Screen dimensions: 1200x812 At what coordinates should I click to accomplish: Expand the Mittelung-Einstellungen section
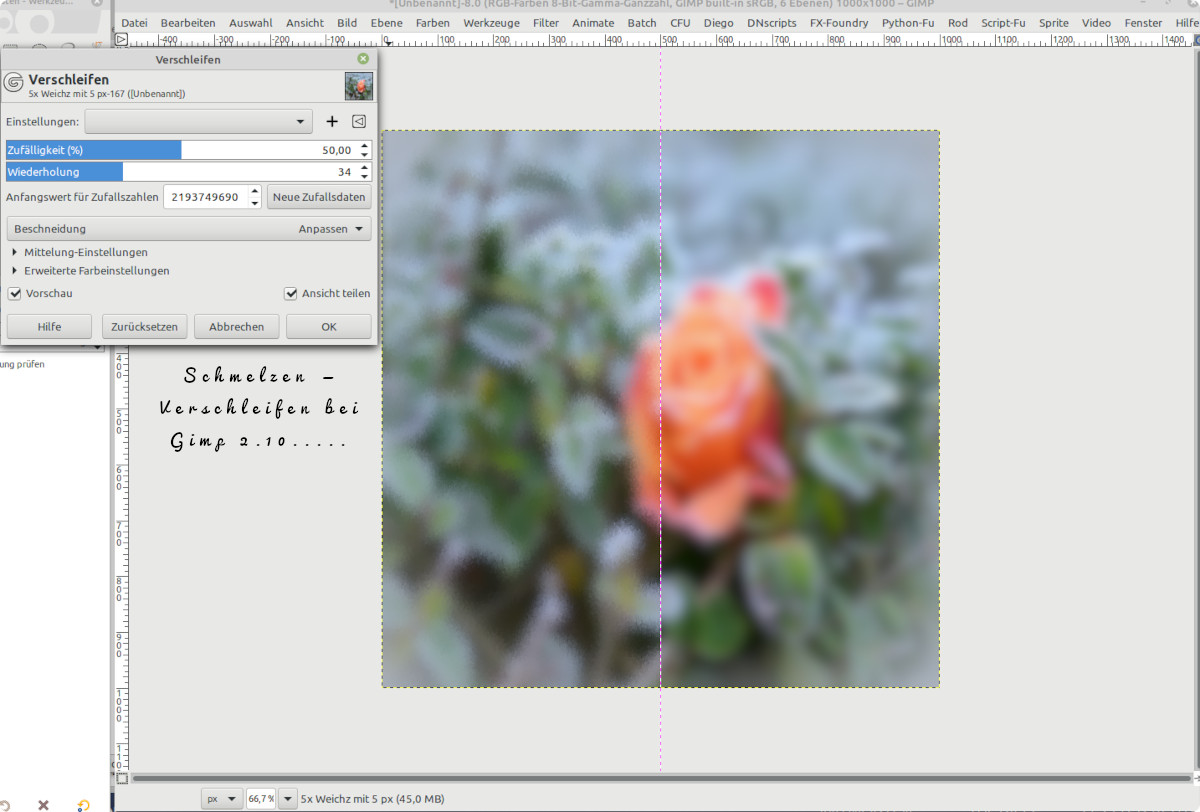[x=15, y=253]
